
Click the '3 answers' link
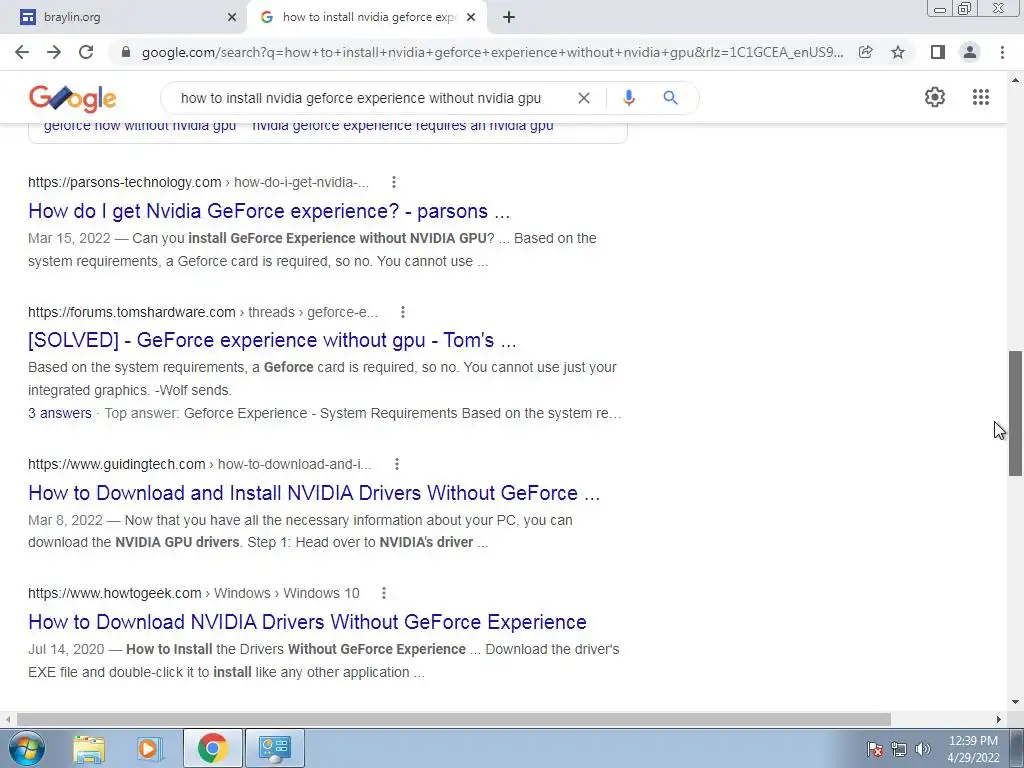(x=59, y=413)
